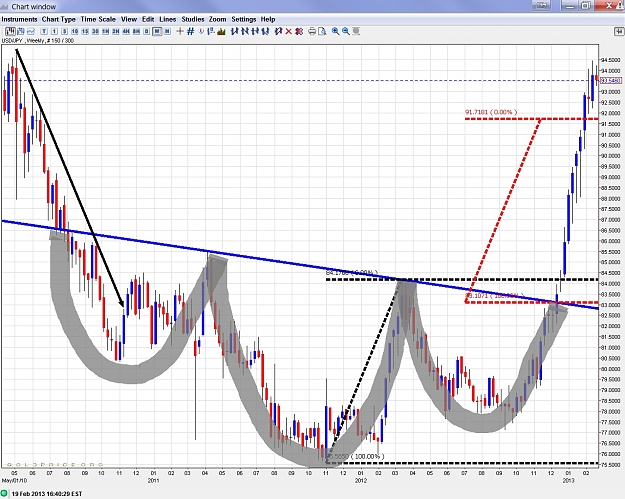Viewport: 625px width, 499px height.
Task: Print the chart with printer icon
Action: (312, 31)
